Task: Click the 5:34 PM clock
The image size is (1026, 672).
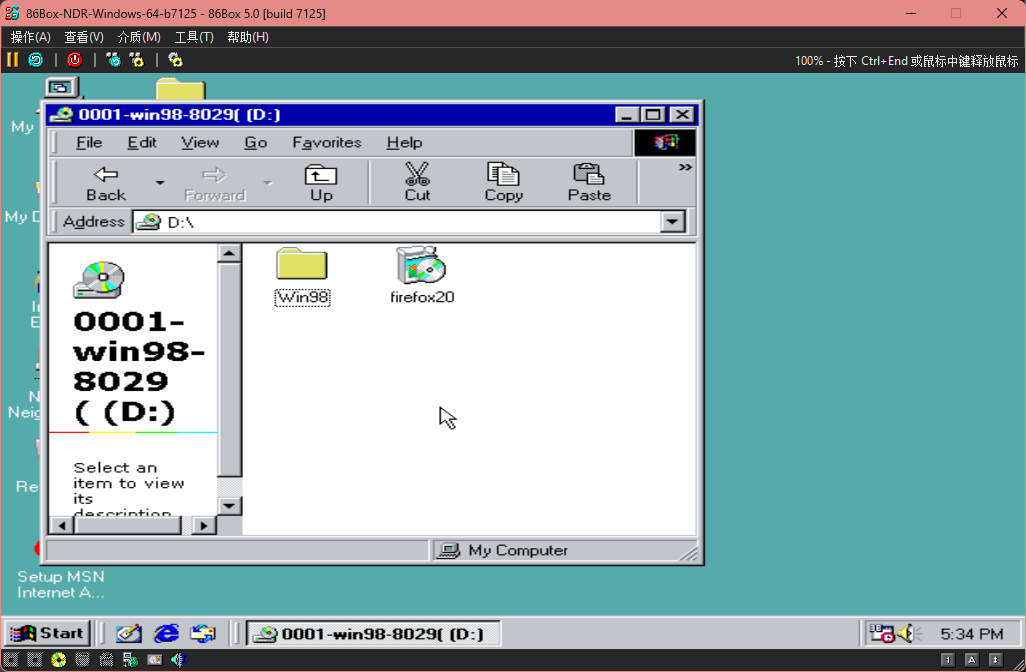Action: tap(971, 634)
